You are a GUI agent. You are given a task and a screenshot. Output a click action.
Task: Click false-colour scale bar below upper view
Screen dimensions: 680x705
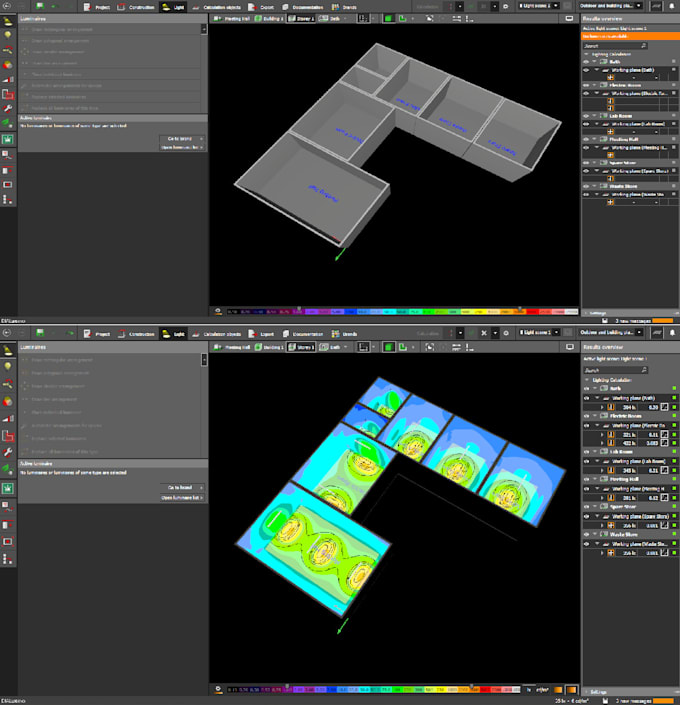402,311
